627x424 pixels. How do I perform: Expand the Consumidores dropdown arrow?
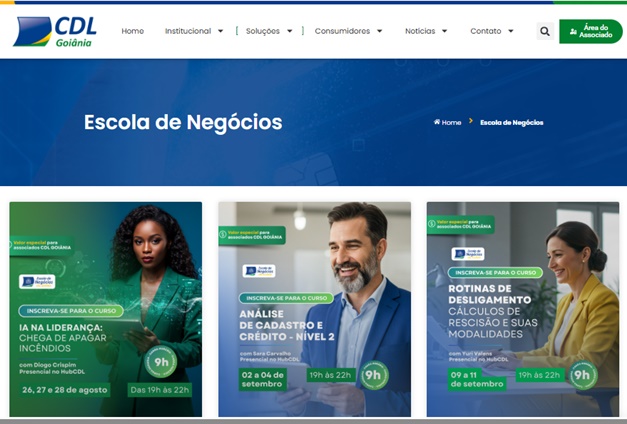click(x=379, y=31)
